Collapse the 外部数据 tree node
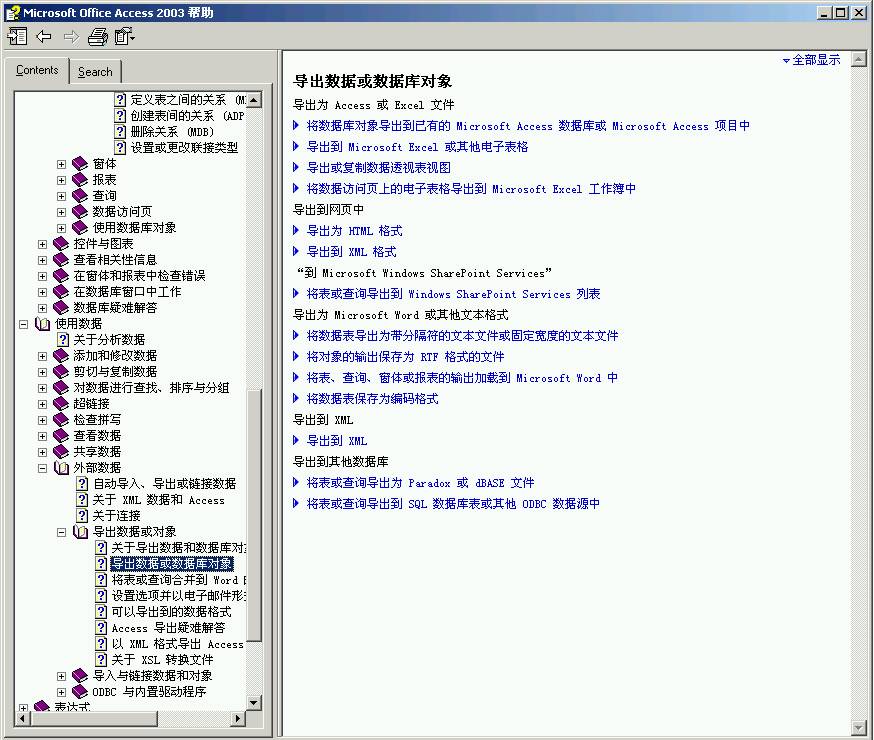Screen dimensions: 874x740 click(x=42, y=469)
